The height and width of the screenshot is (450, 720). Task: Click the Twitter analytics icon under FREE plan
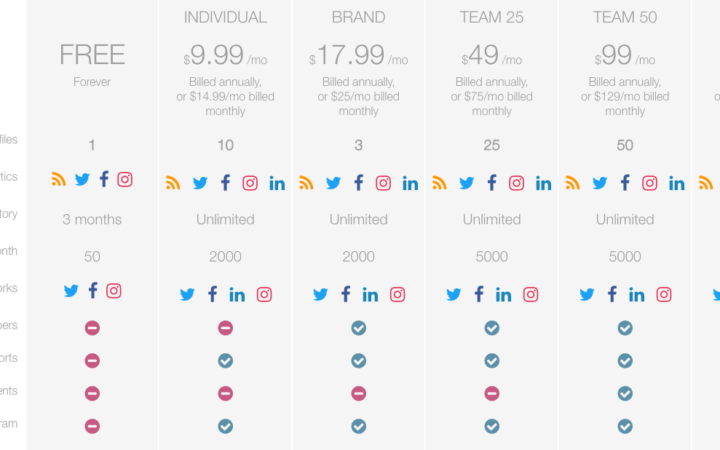point(82,180)
